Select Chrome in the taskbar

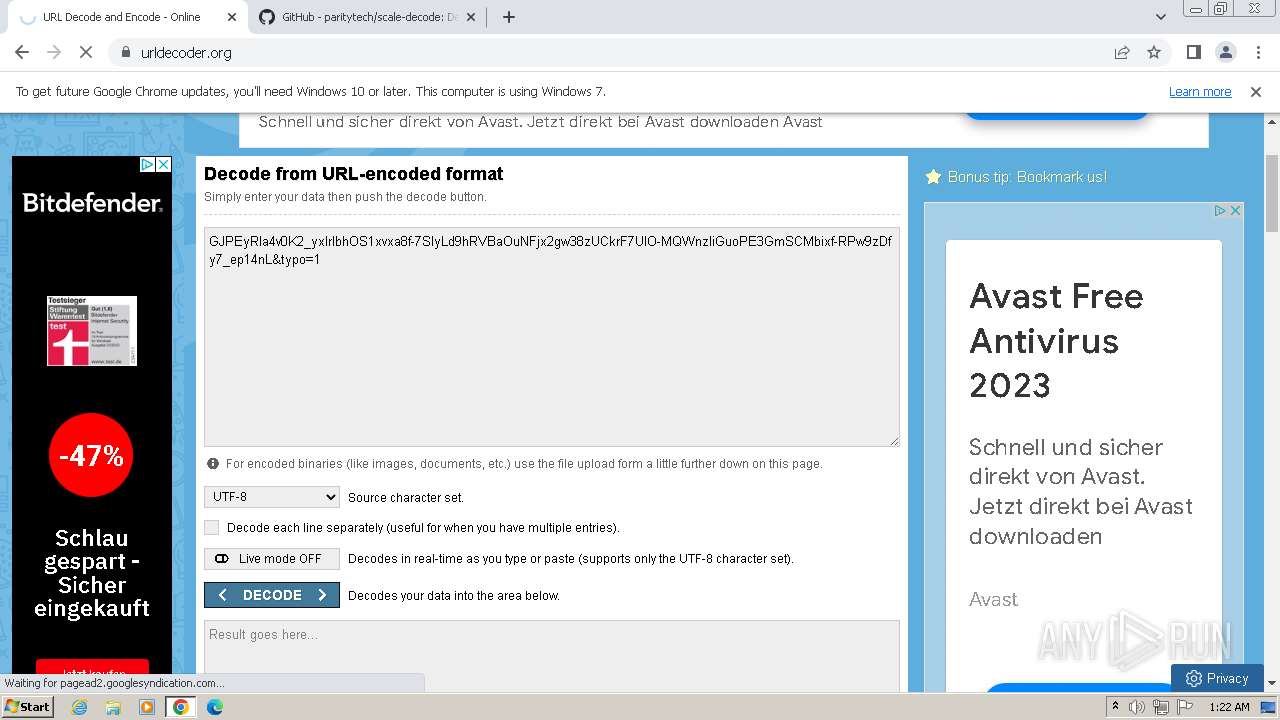click(180, 707)
